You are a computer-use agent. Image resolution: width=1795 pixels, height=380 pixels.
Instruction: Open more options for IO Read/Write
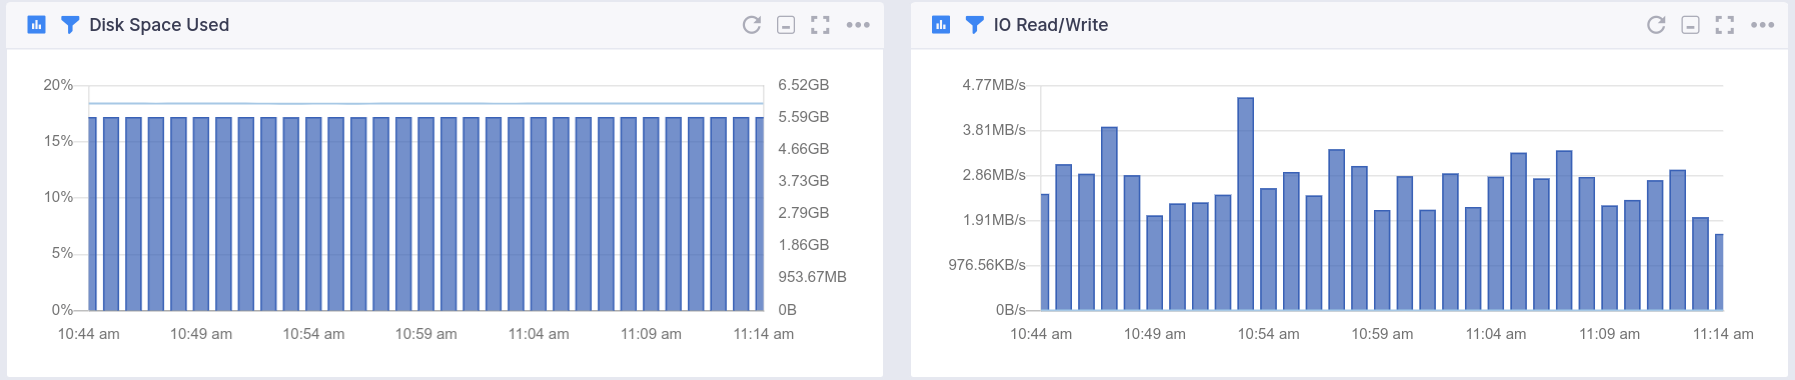(1763, 25)
